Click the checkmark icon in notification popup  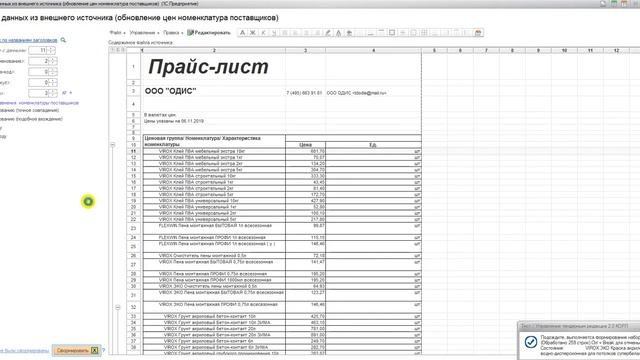[x=531, y=342]
